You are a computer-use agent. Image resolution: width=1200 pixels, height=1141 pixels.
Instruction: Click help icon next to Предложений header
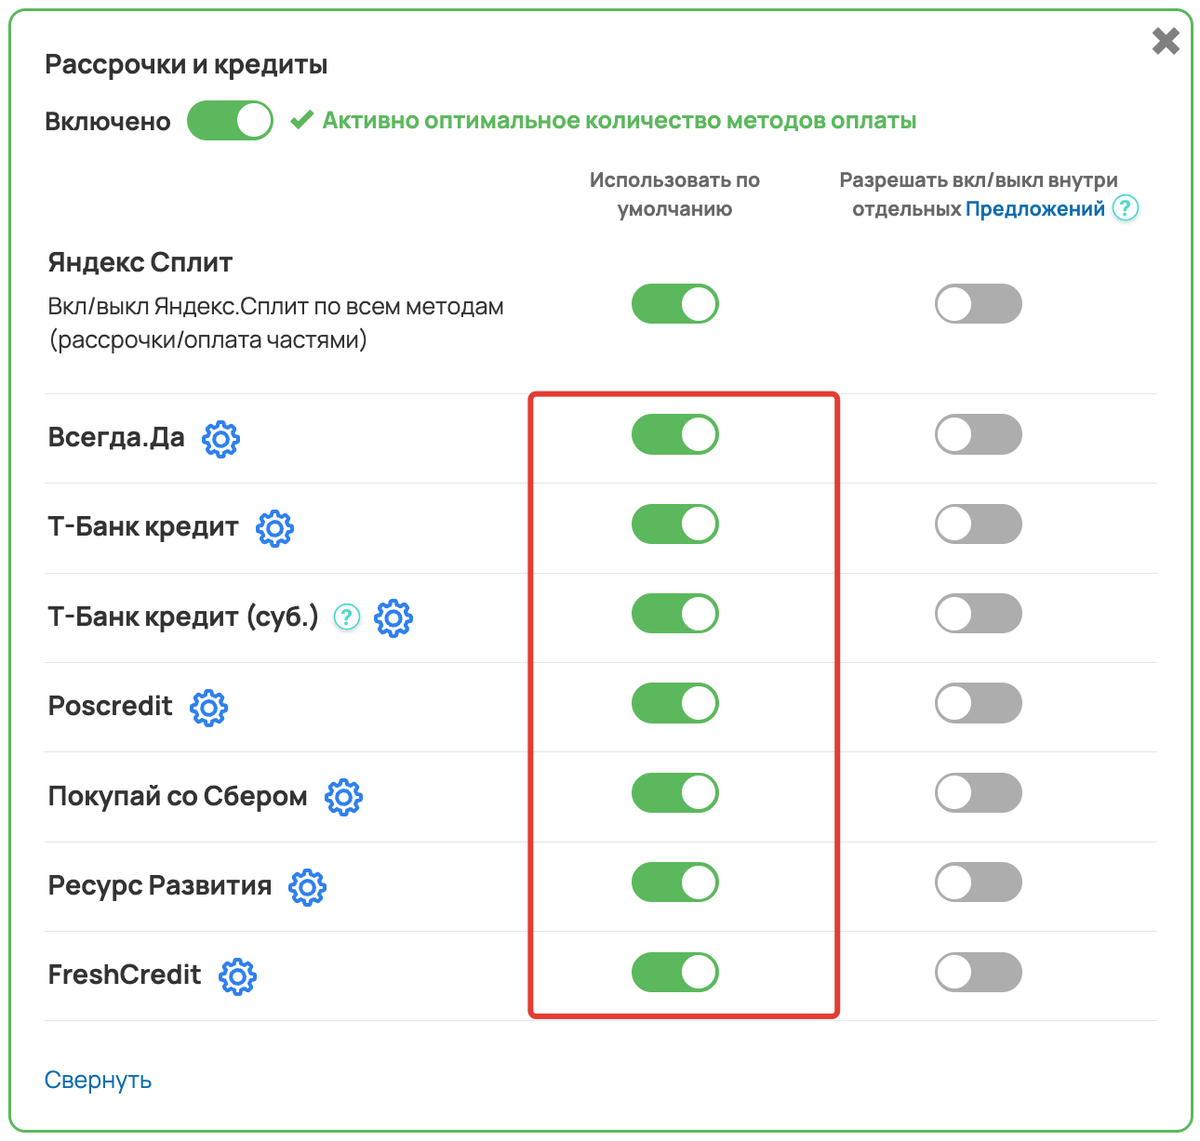click(x=1126, y=208)
